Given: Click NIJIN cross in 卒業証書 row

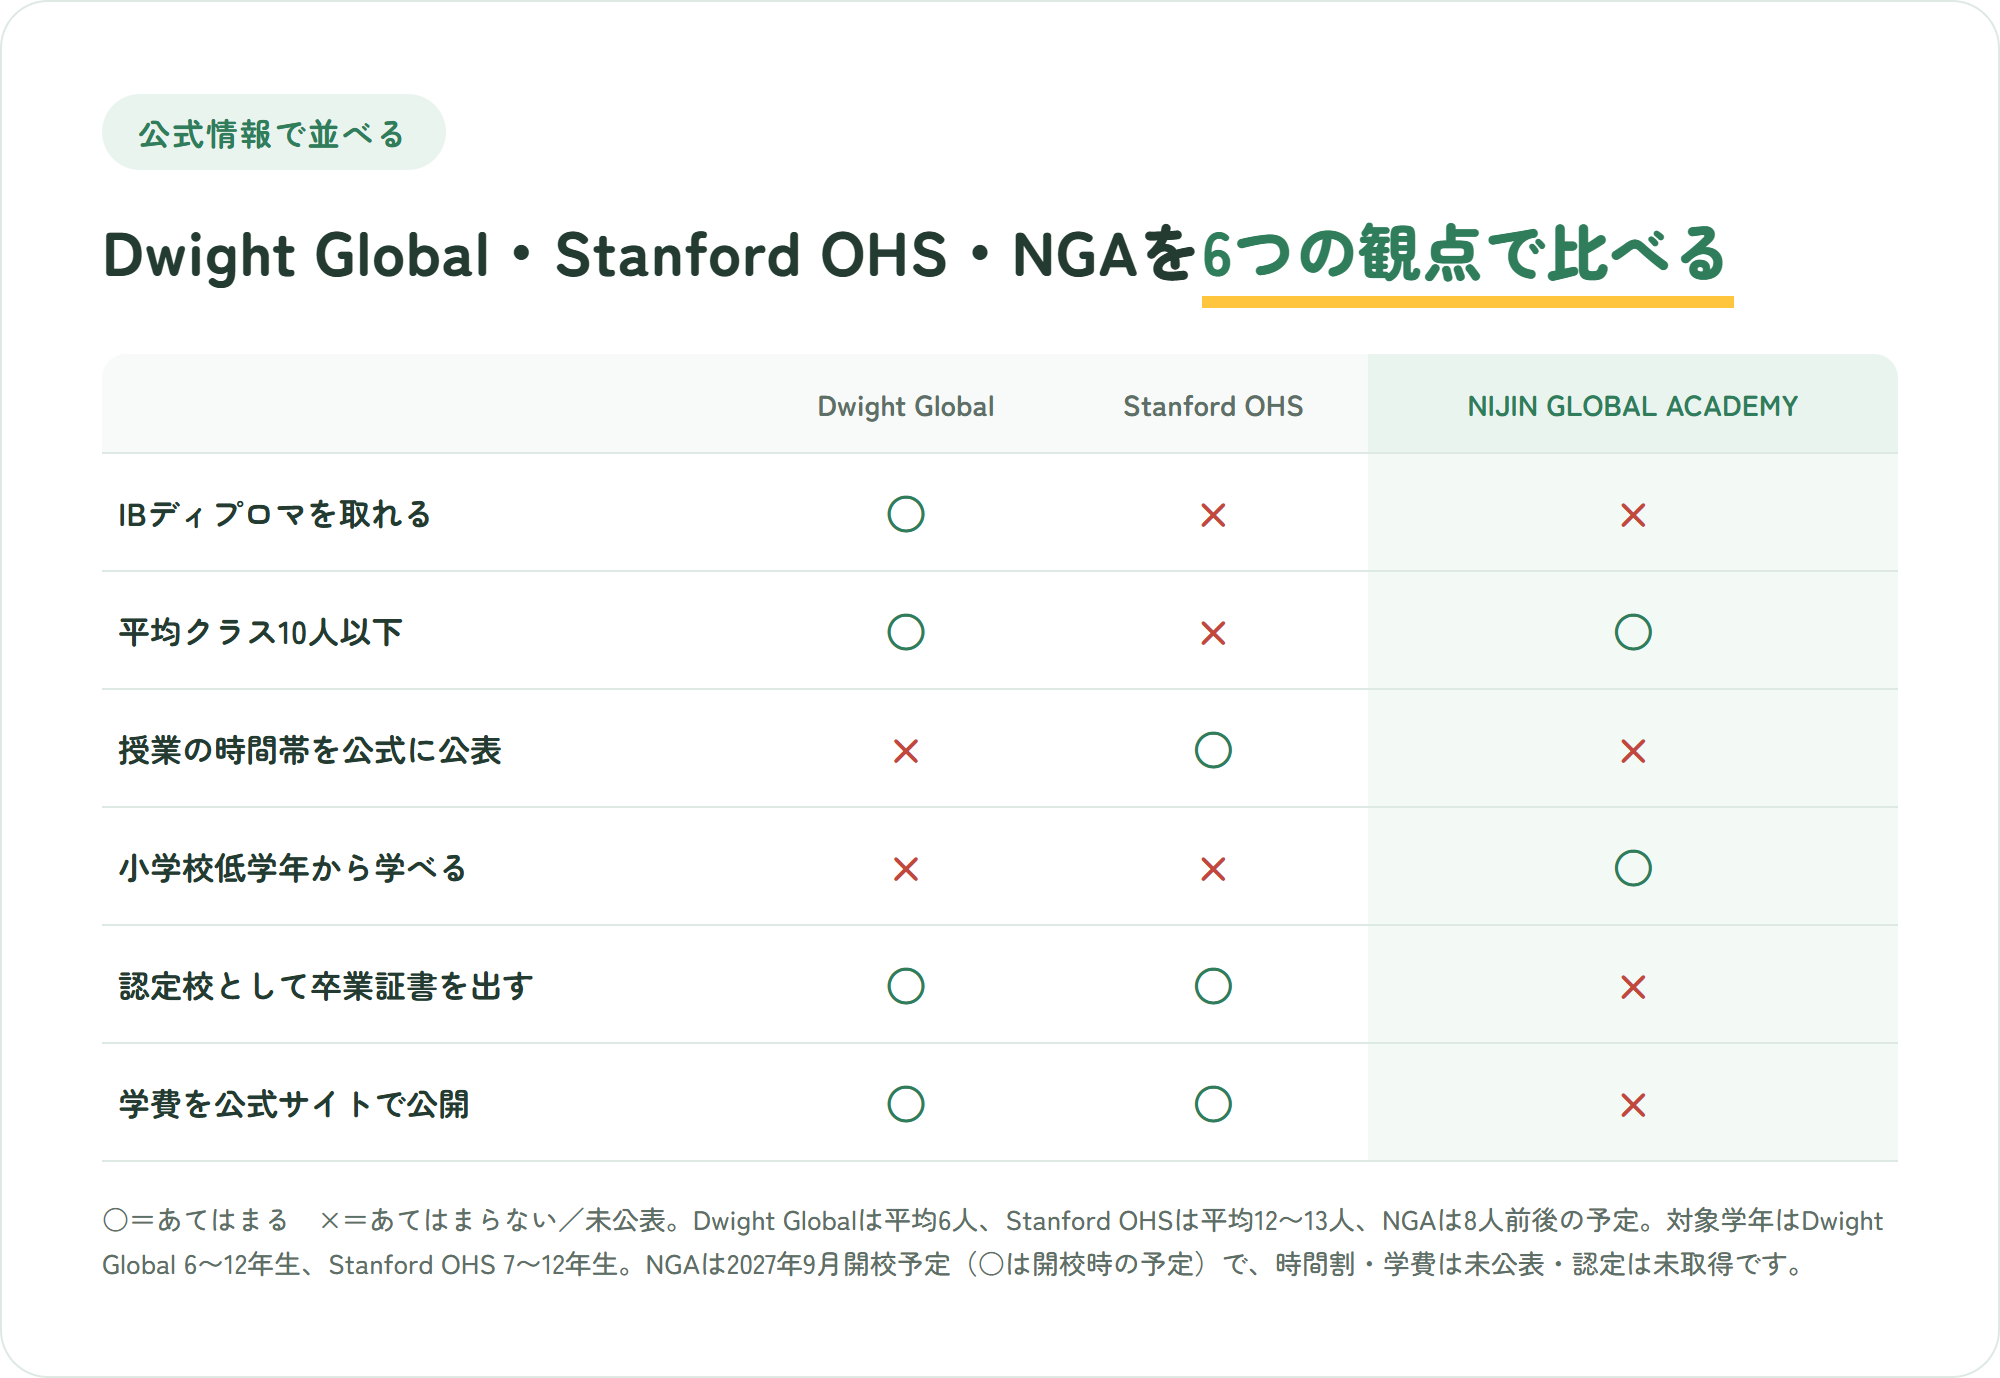Looking at the screenshot, I should coord(1633,987).
